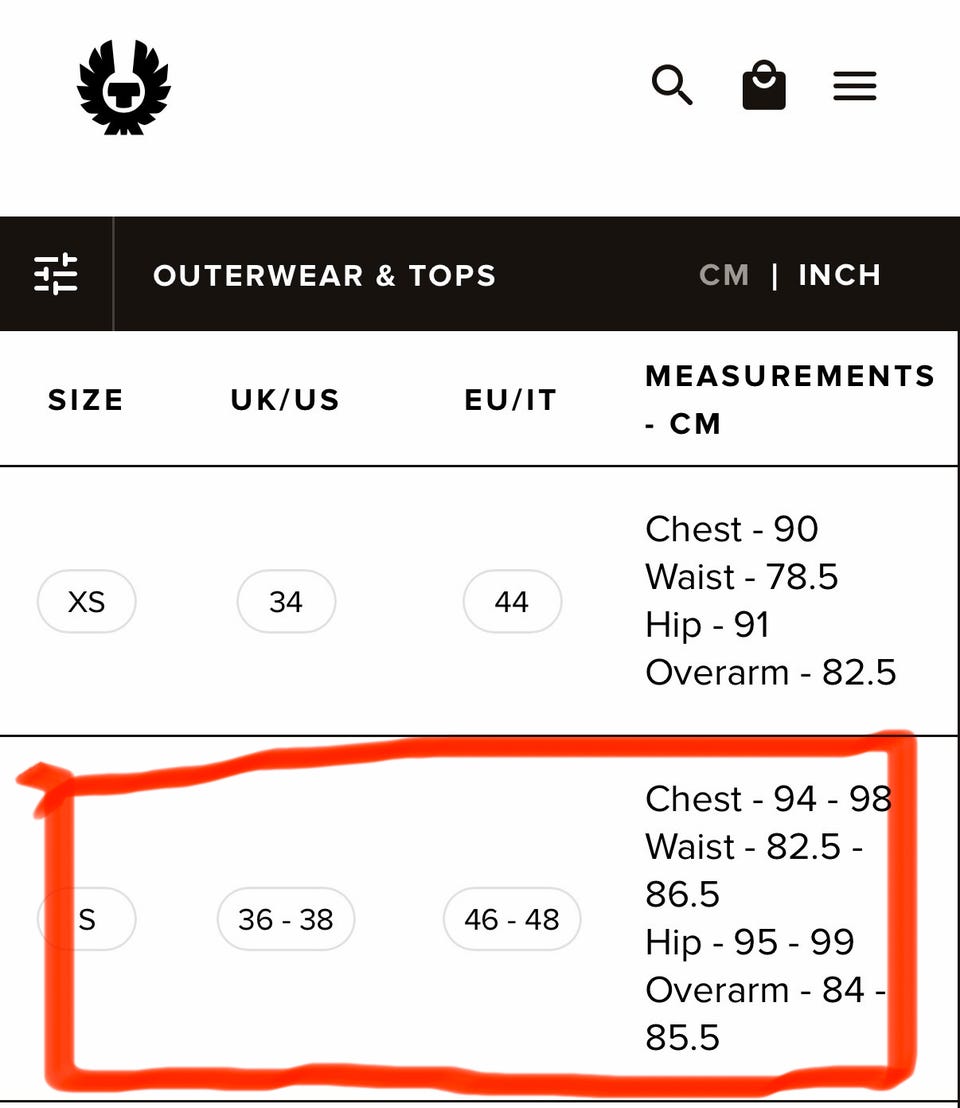Click the EU/IT column header
The width and height of the screenshot is (960, 1108).
point(511,400)
